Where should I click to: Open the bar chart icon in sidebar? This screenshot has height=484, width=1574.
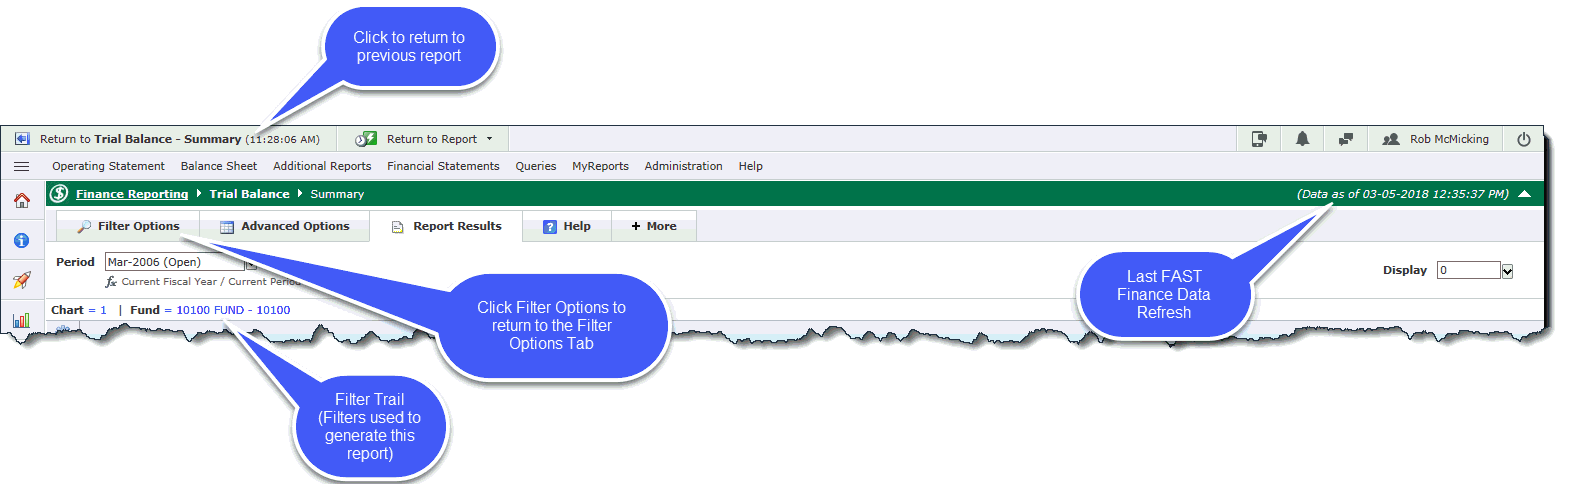point(21,320)
